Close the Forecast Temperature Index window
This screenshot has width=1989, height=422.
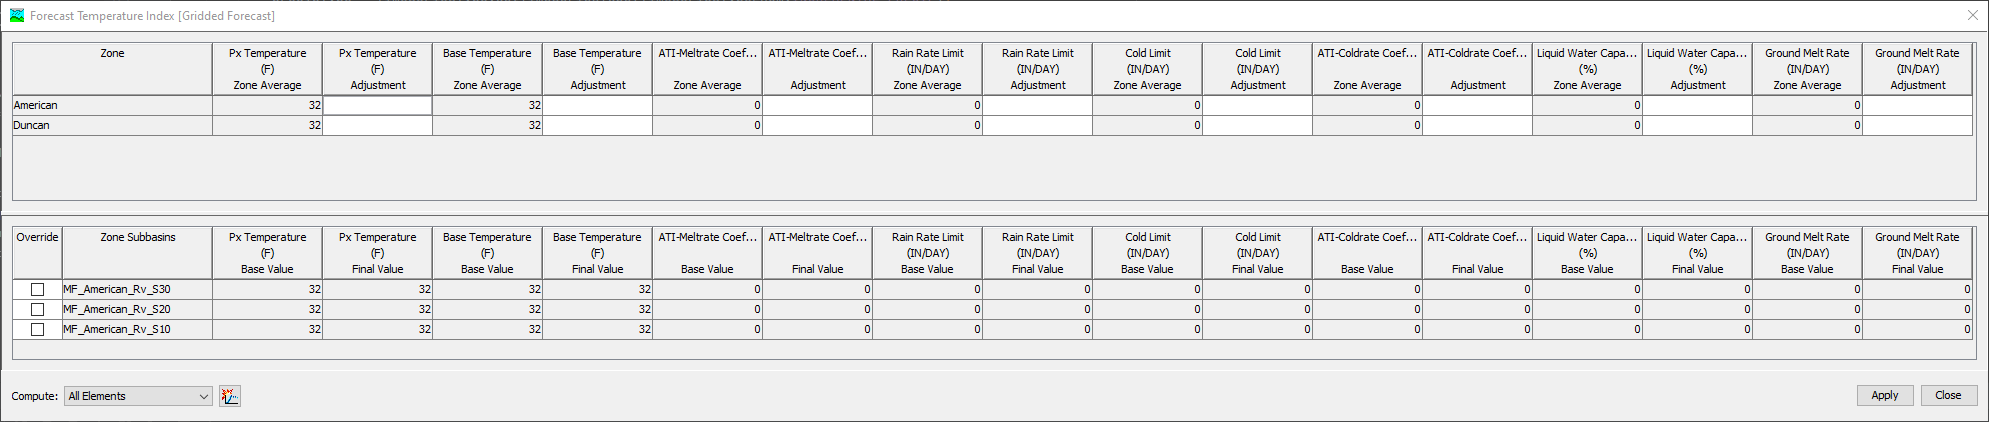(x=1972, y=15)
